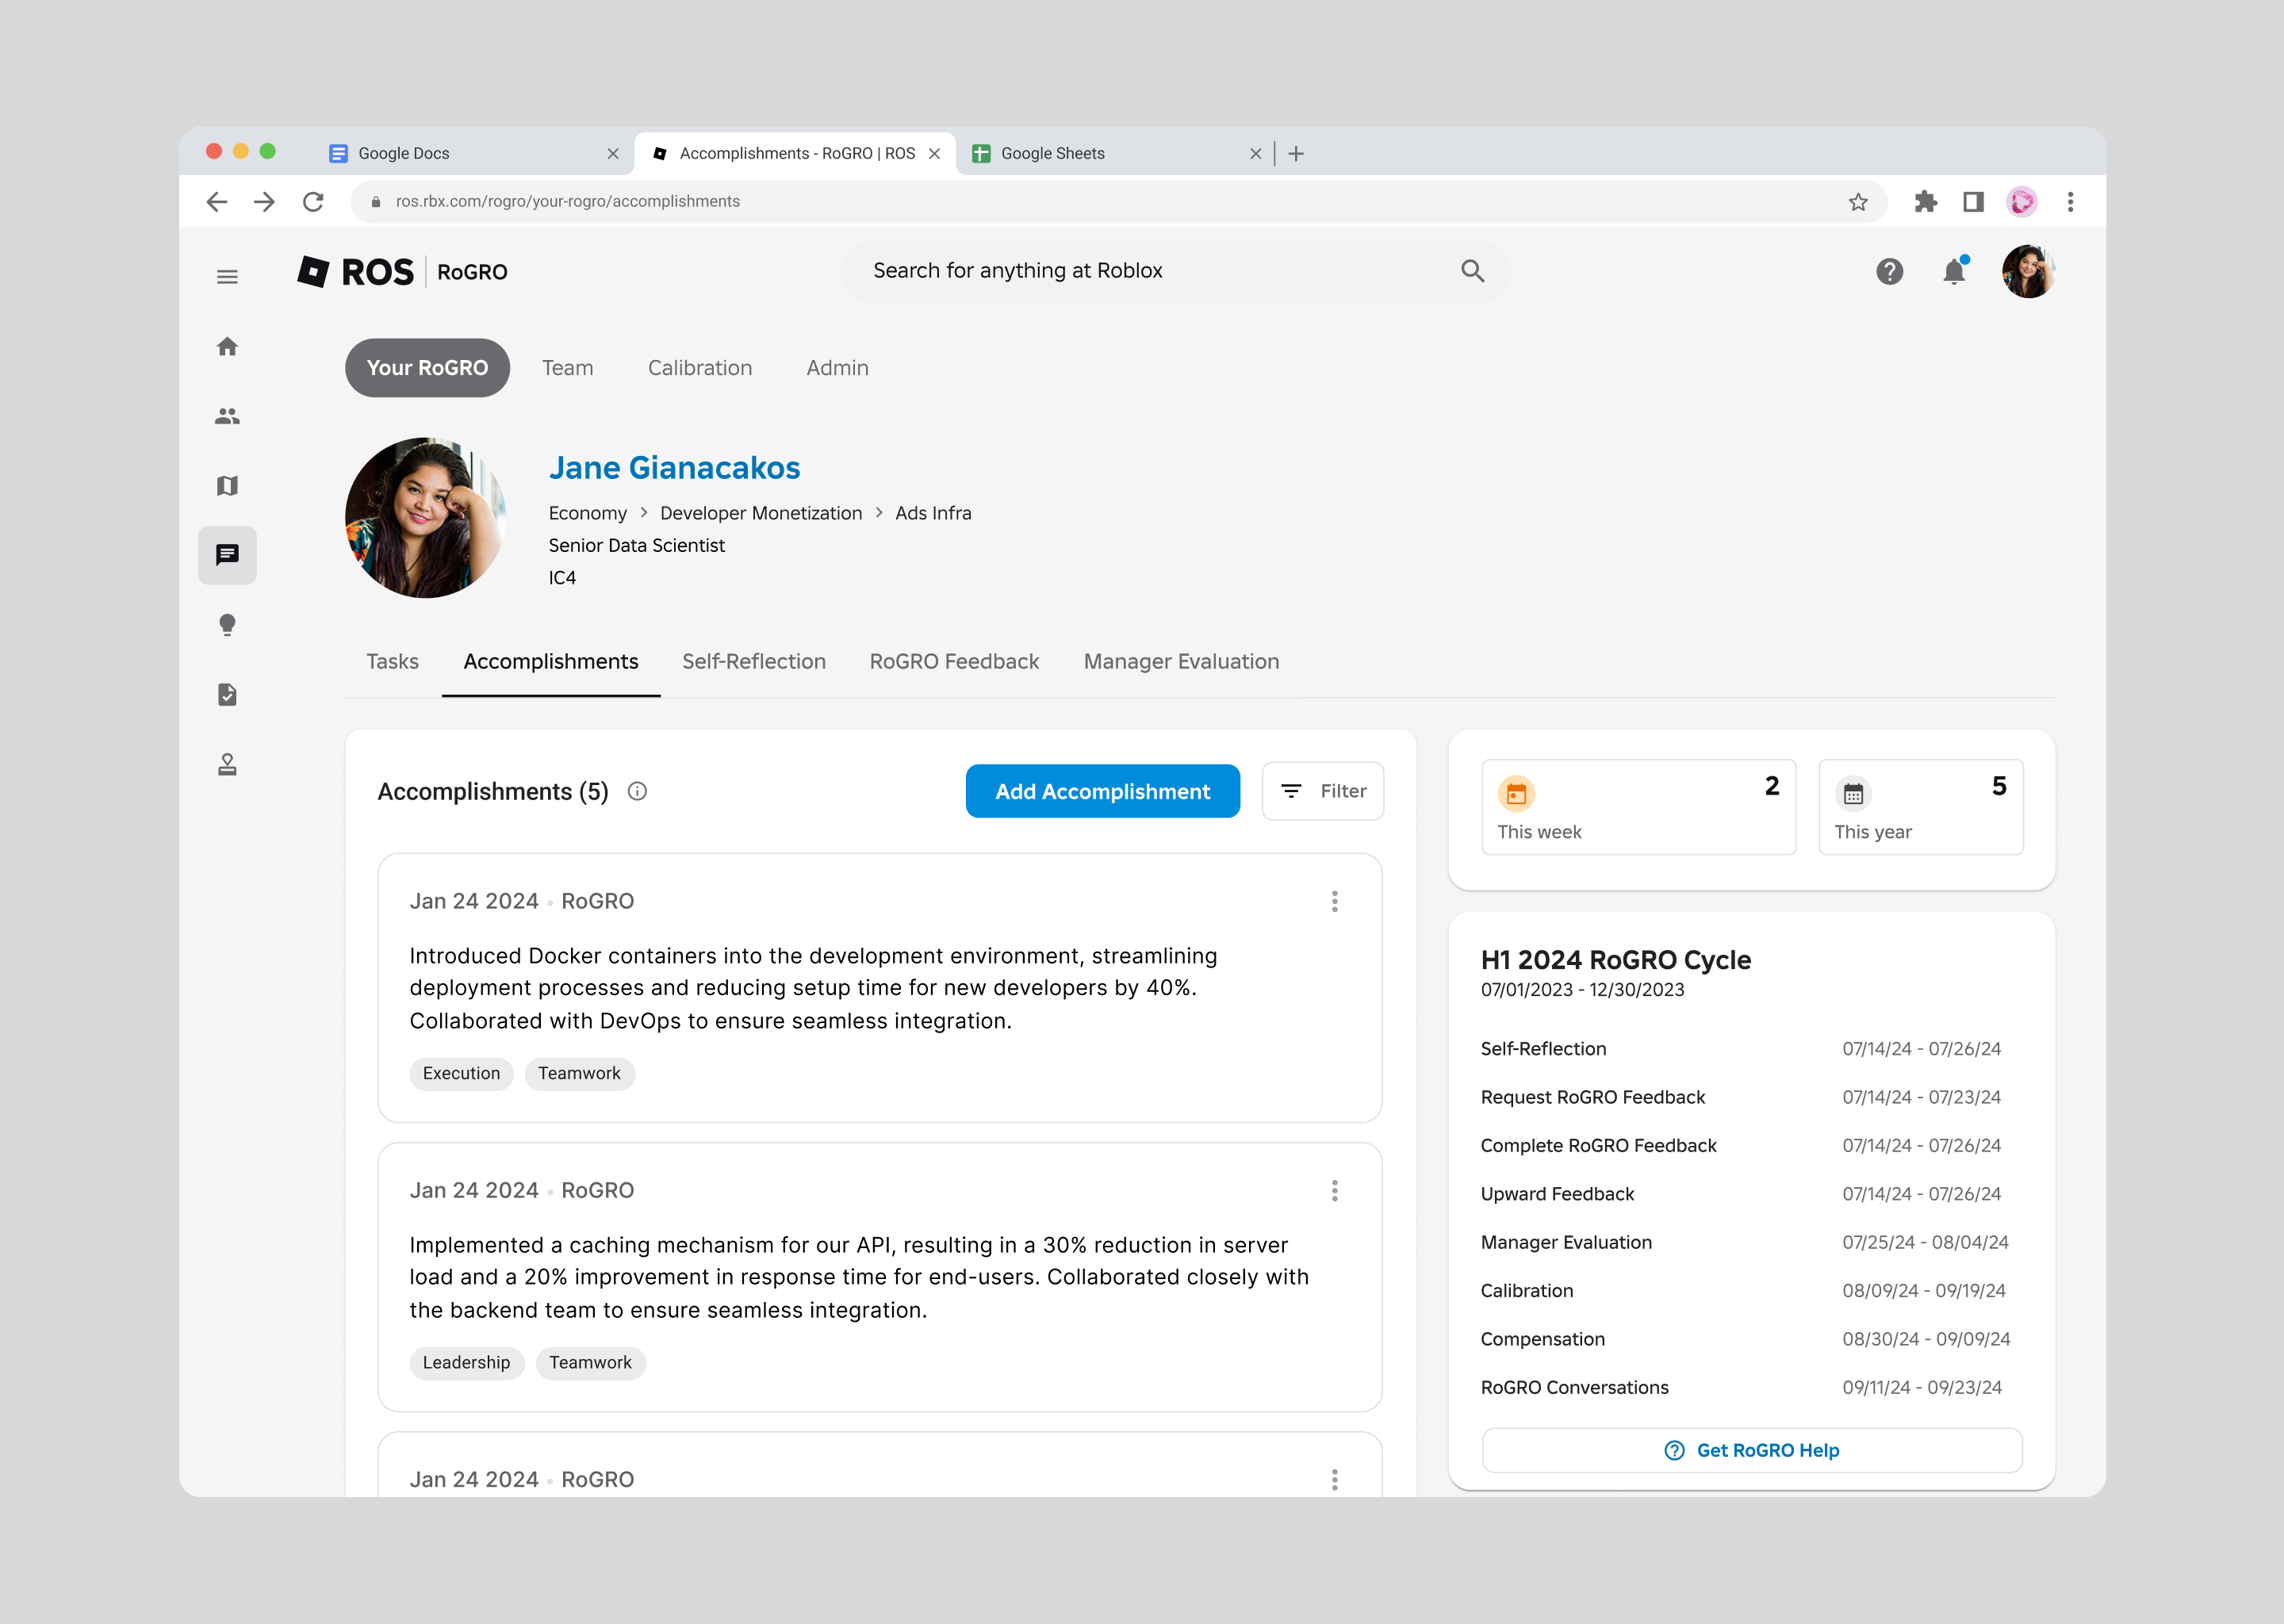Select the Calibration top tab
This screenshot has height=1624, width=2284.
(699, 368)
